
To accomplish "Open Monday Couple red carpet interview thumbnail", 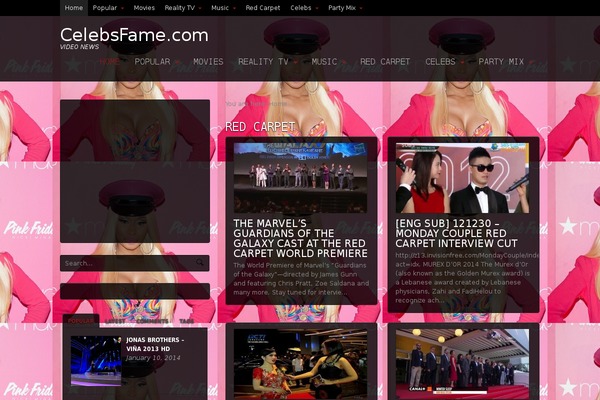I will [462, 178].
